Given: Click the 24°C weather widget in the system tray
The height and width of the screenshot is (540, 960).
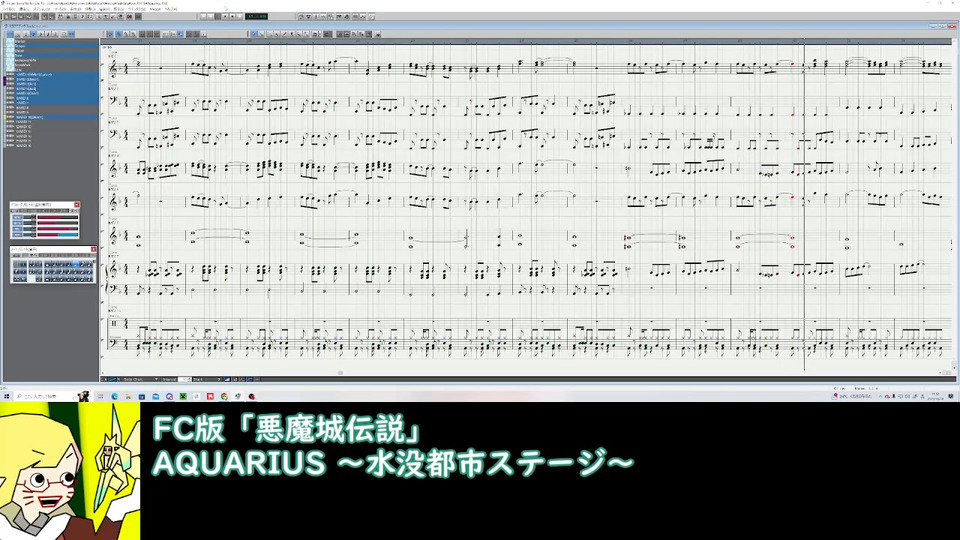Looking at the screenshot, I should [x=851, y=396].
